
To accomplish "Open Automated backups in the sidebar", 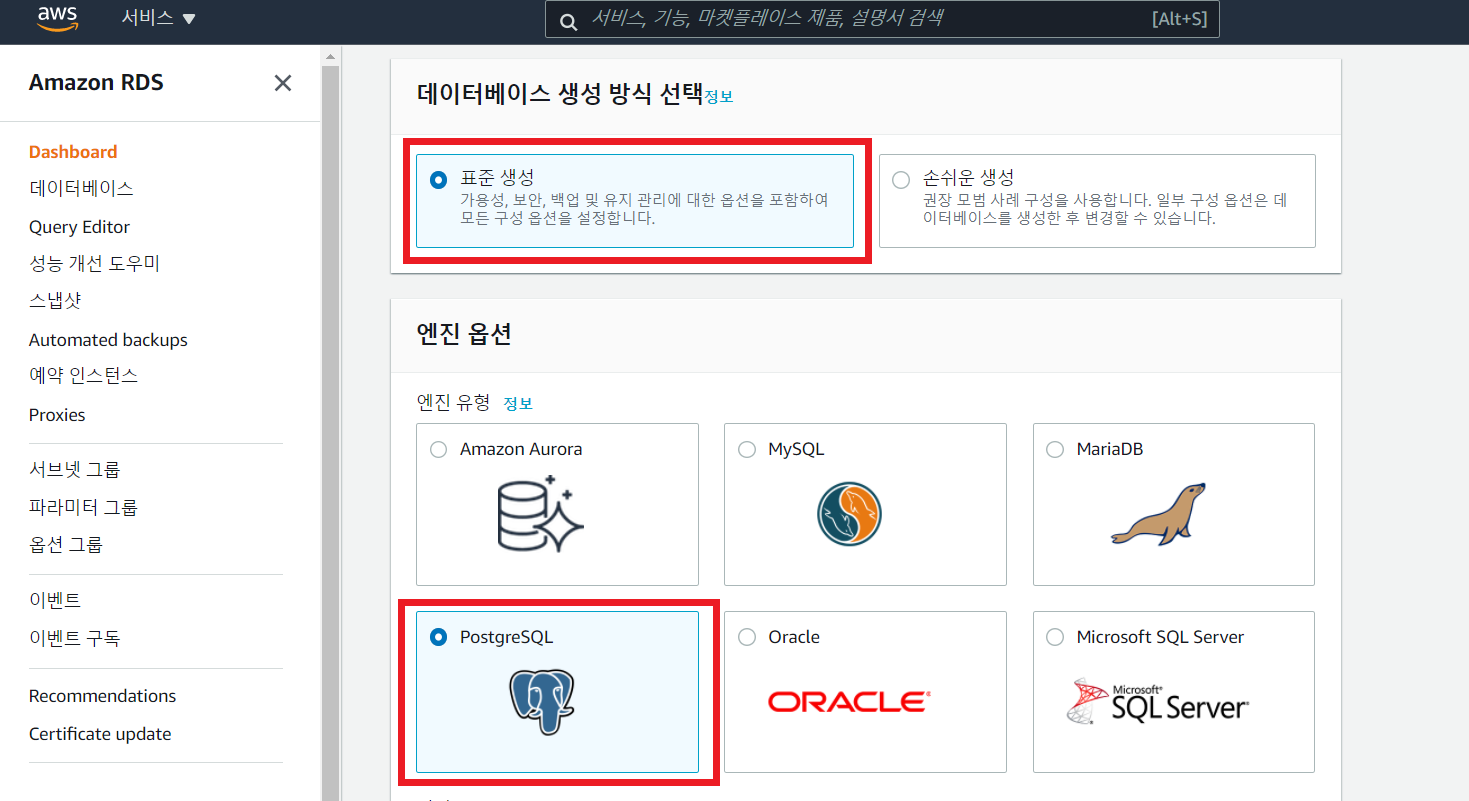I will 108,340.
